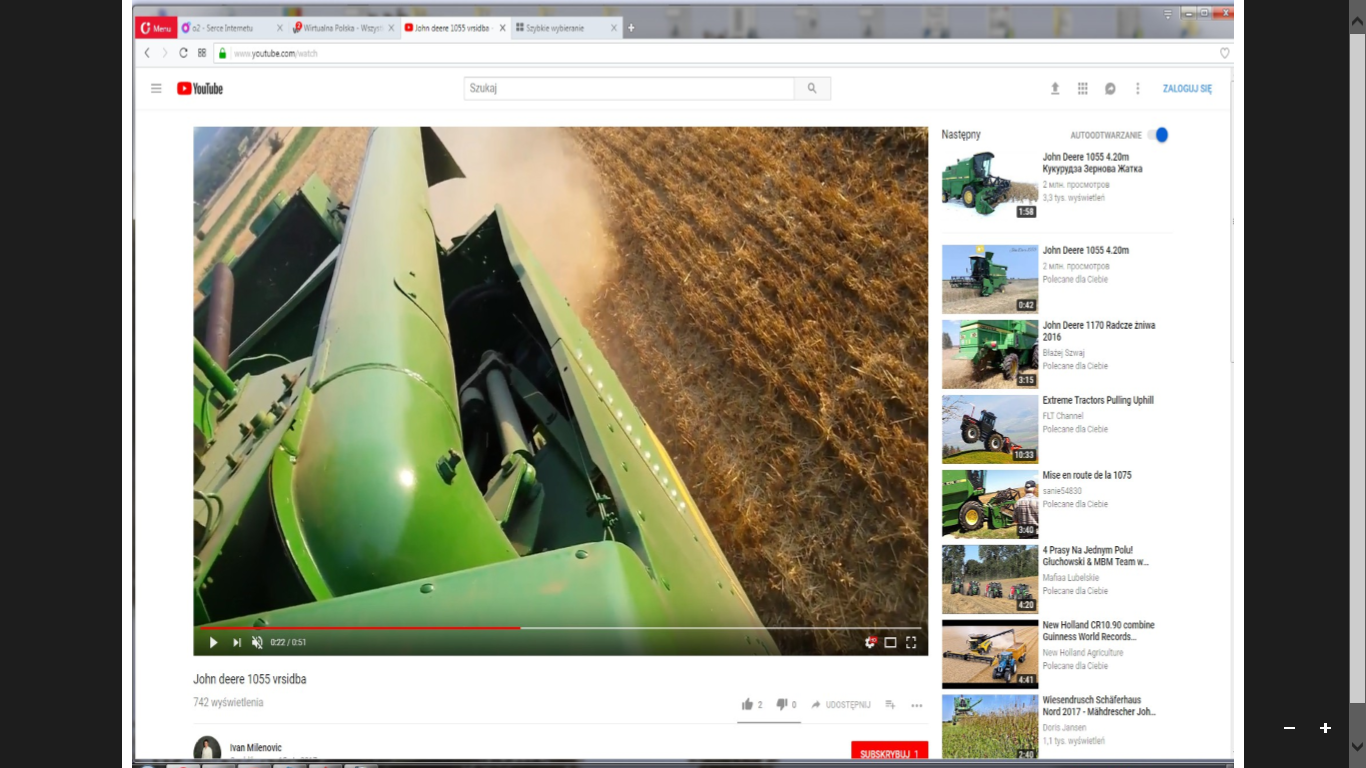
Task: Open the Speed Dial grid icon
Action: click(202, 53)
